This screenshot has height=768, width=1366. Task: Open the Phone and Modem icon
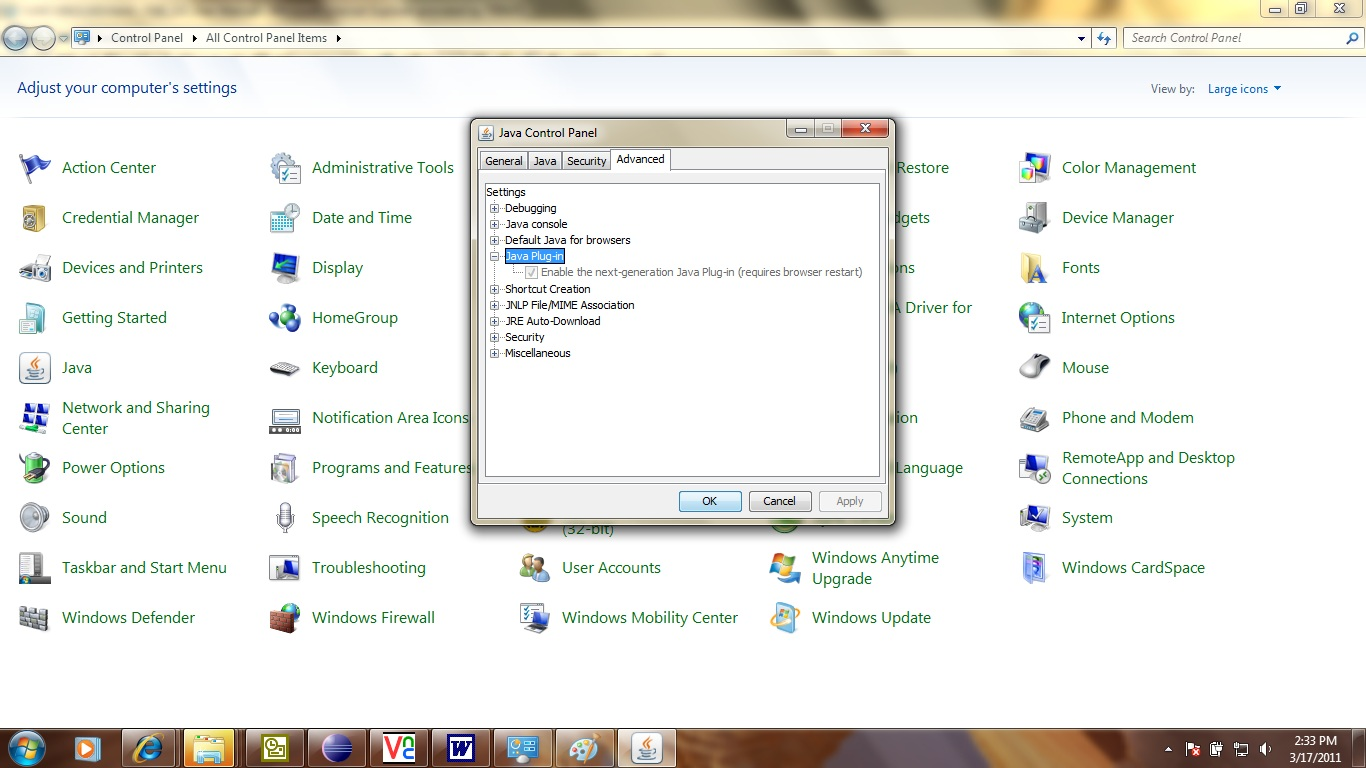pyautogui.click(x=1035, y=418)
